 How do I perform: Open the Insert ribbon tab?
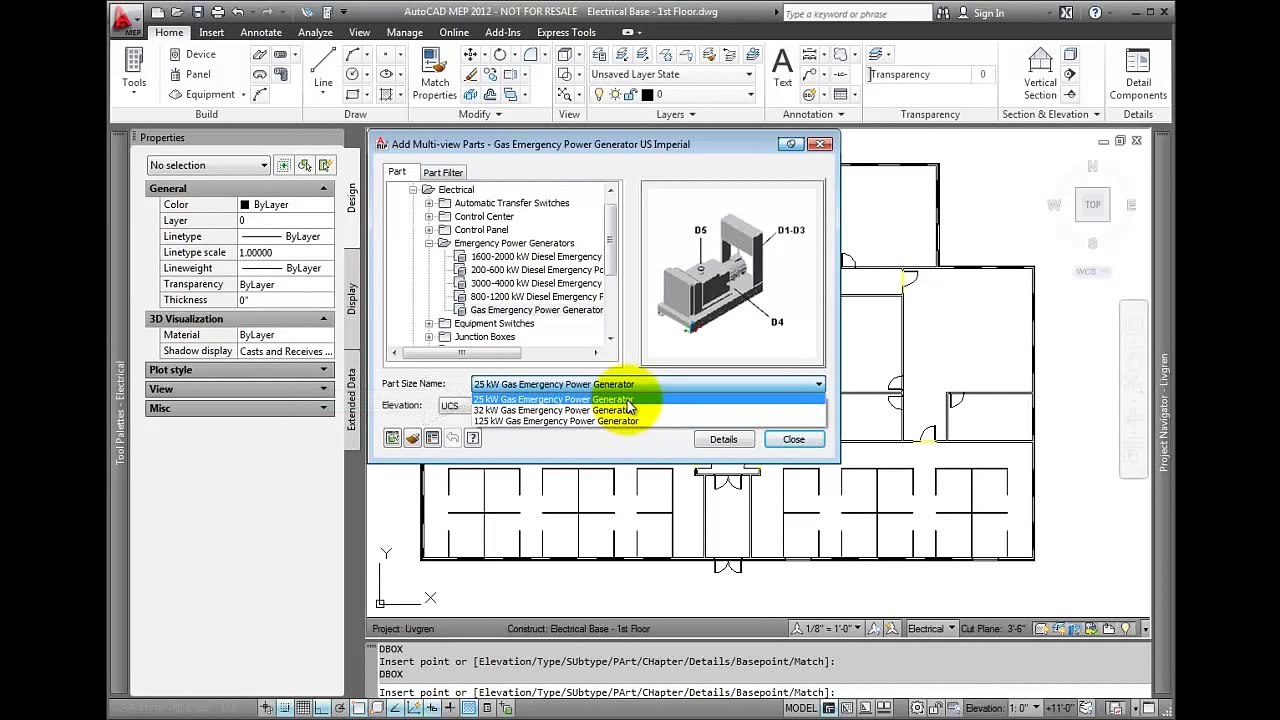[211, 32]
